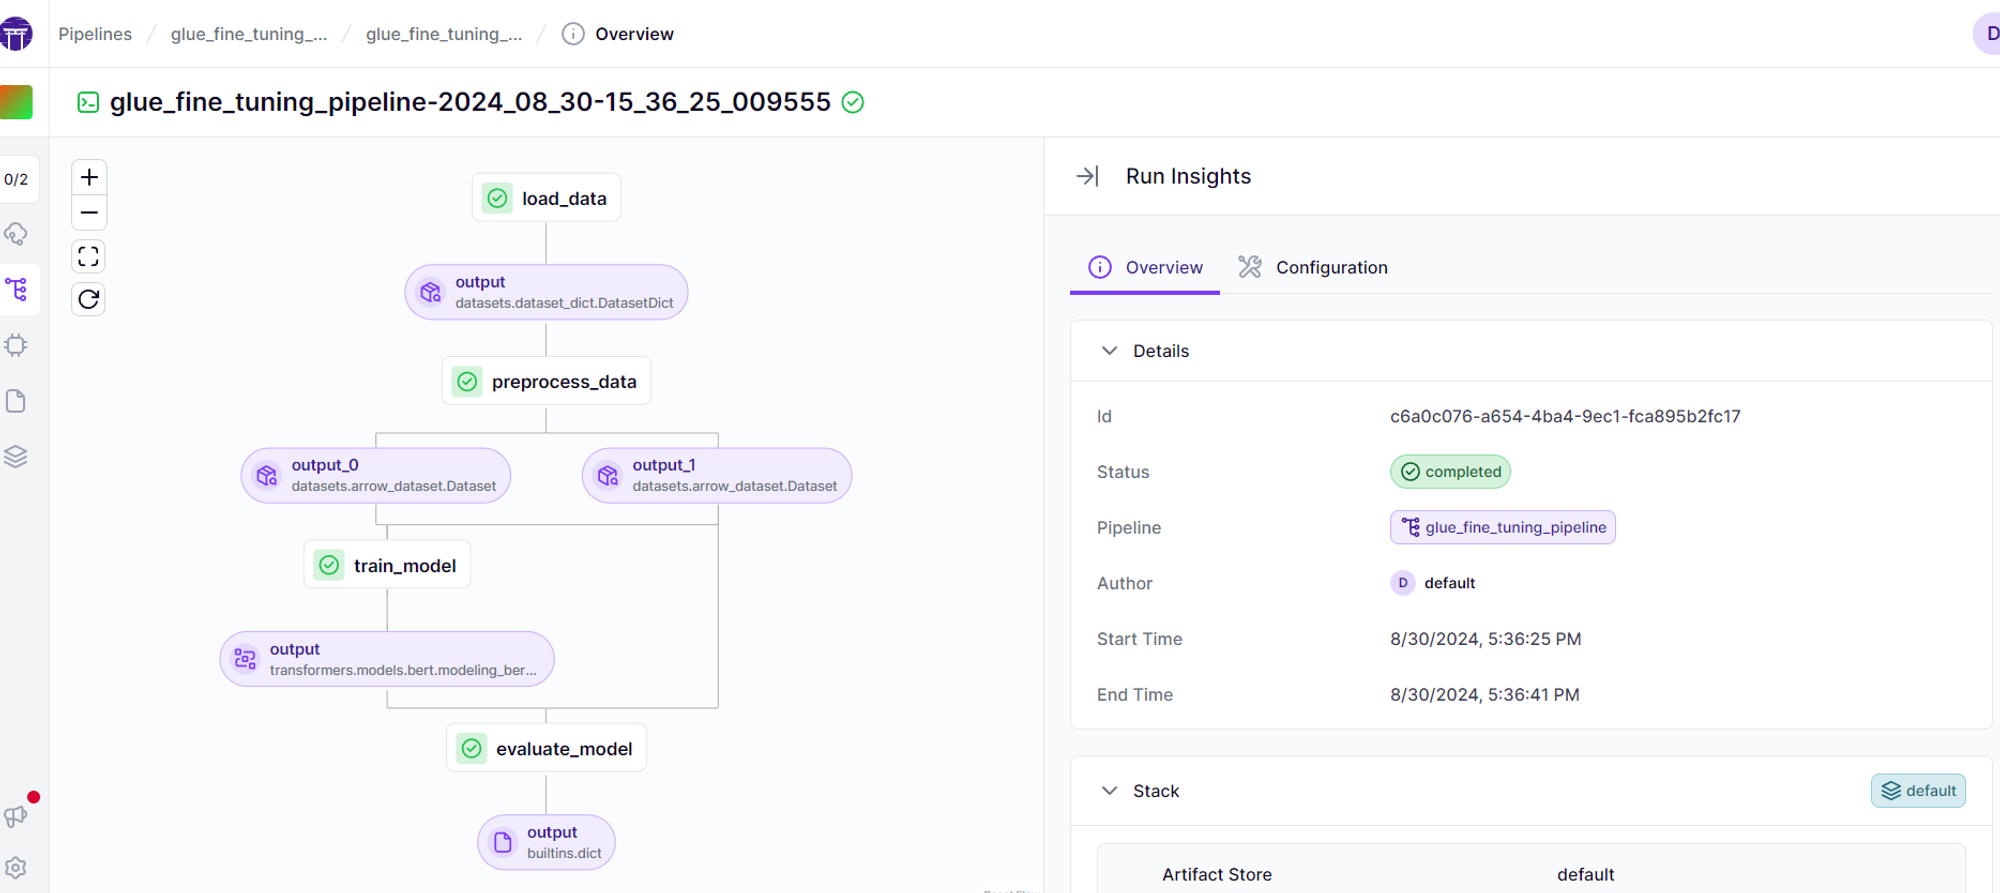Viewport: 2000px width, 893px height.
Task: Click the terminal icon beside run title
Action: point(88,102)
